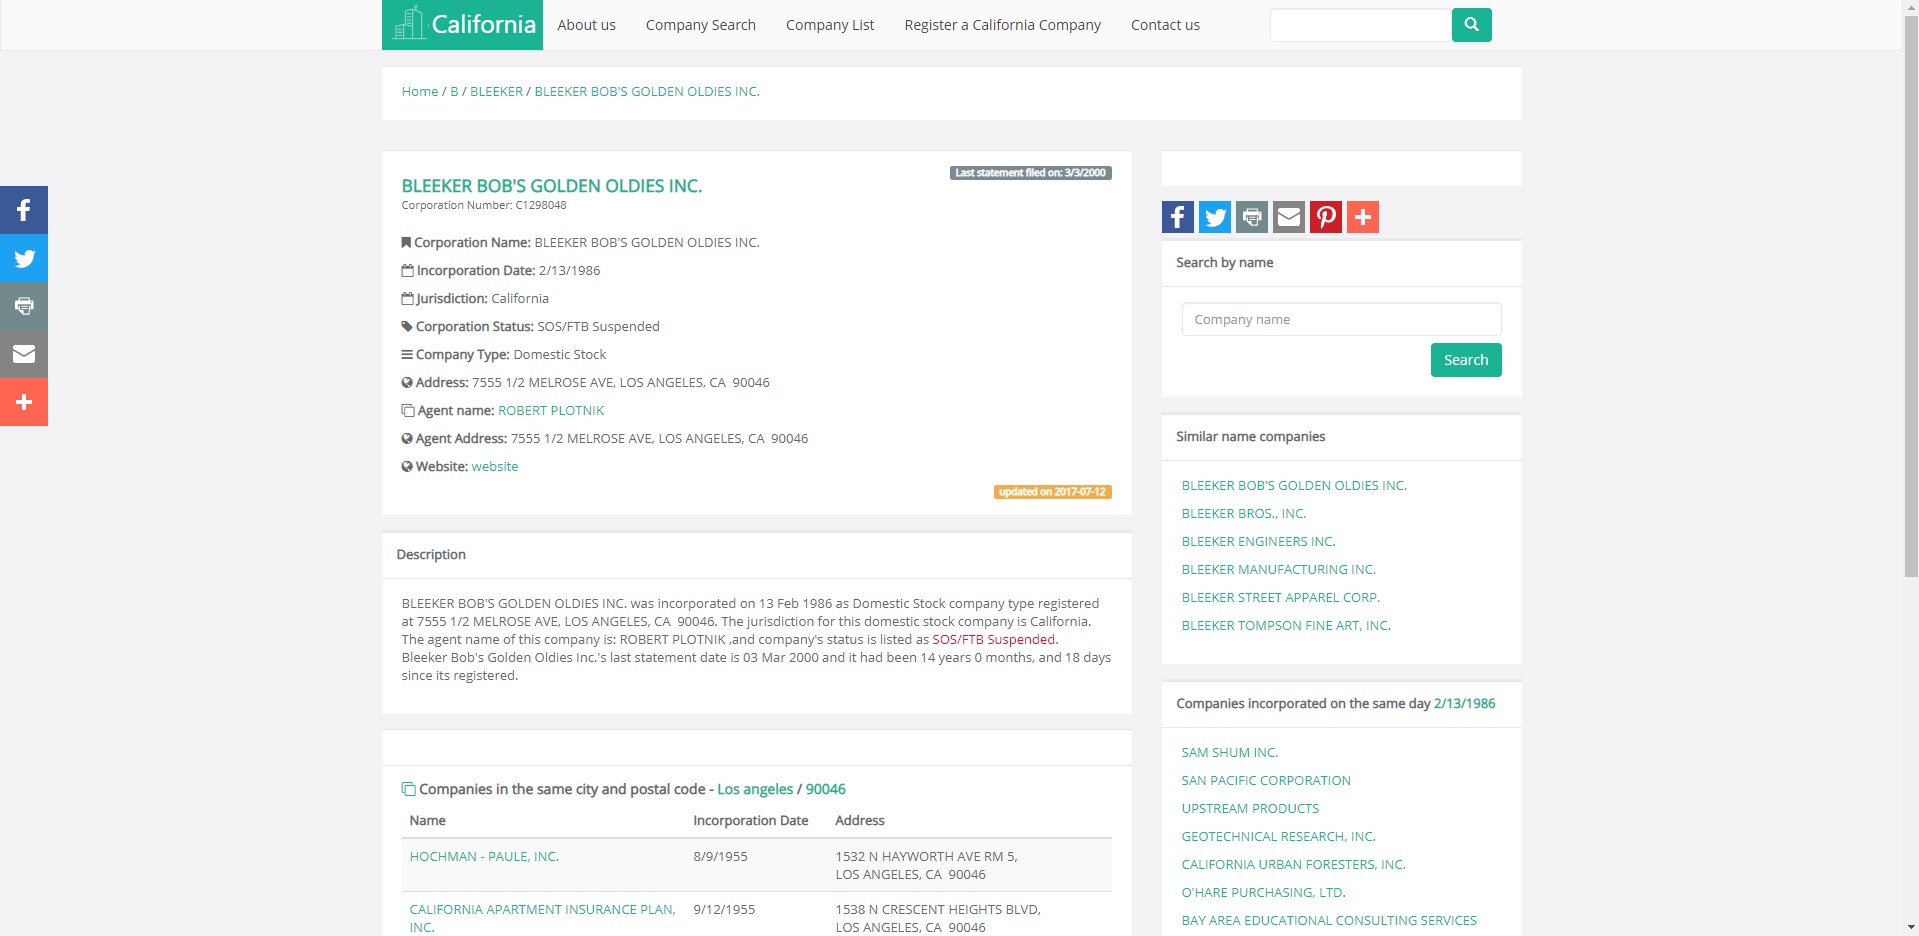Go to Register a California Company
This screenshot has width=1919, height=936.
click(1002, 25)
